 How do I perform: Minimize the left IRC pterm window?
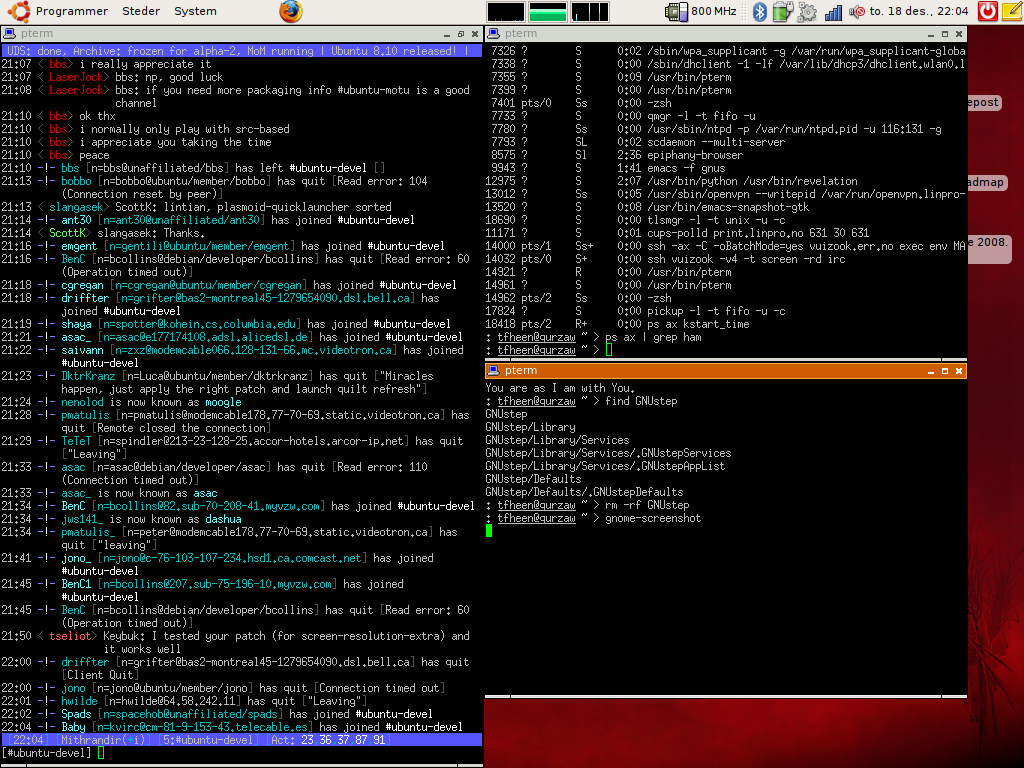point(447,34)
